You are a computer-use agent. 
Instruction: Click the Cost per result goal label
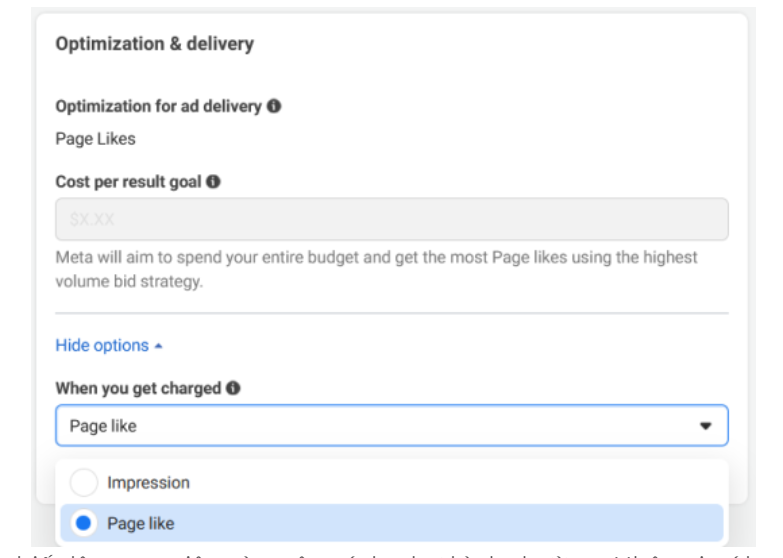(128, 182)
